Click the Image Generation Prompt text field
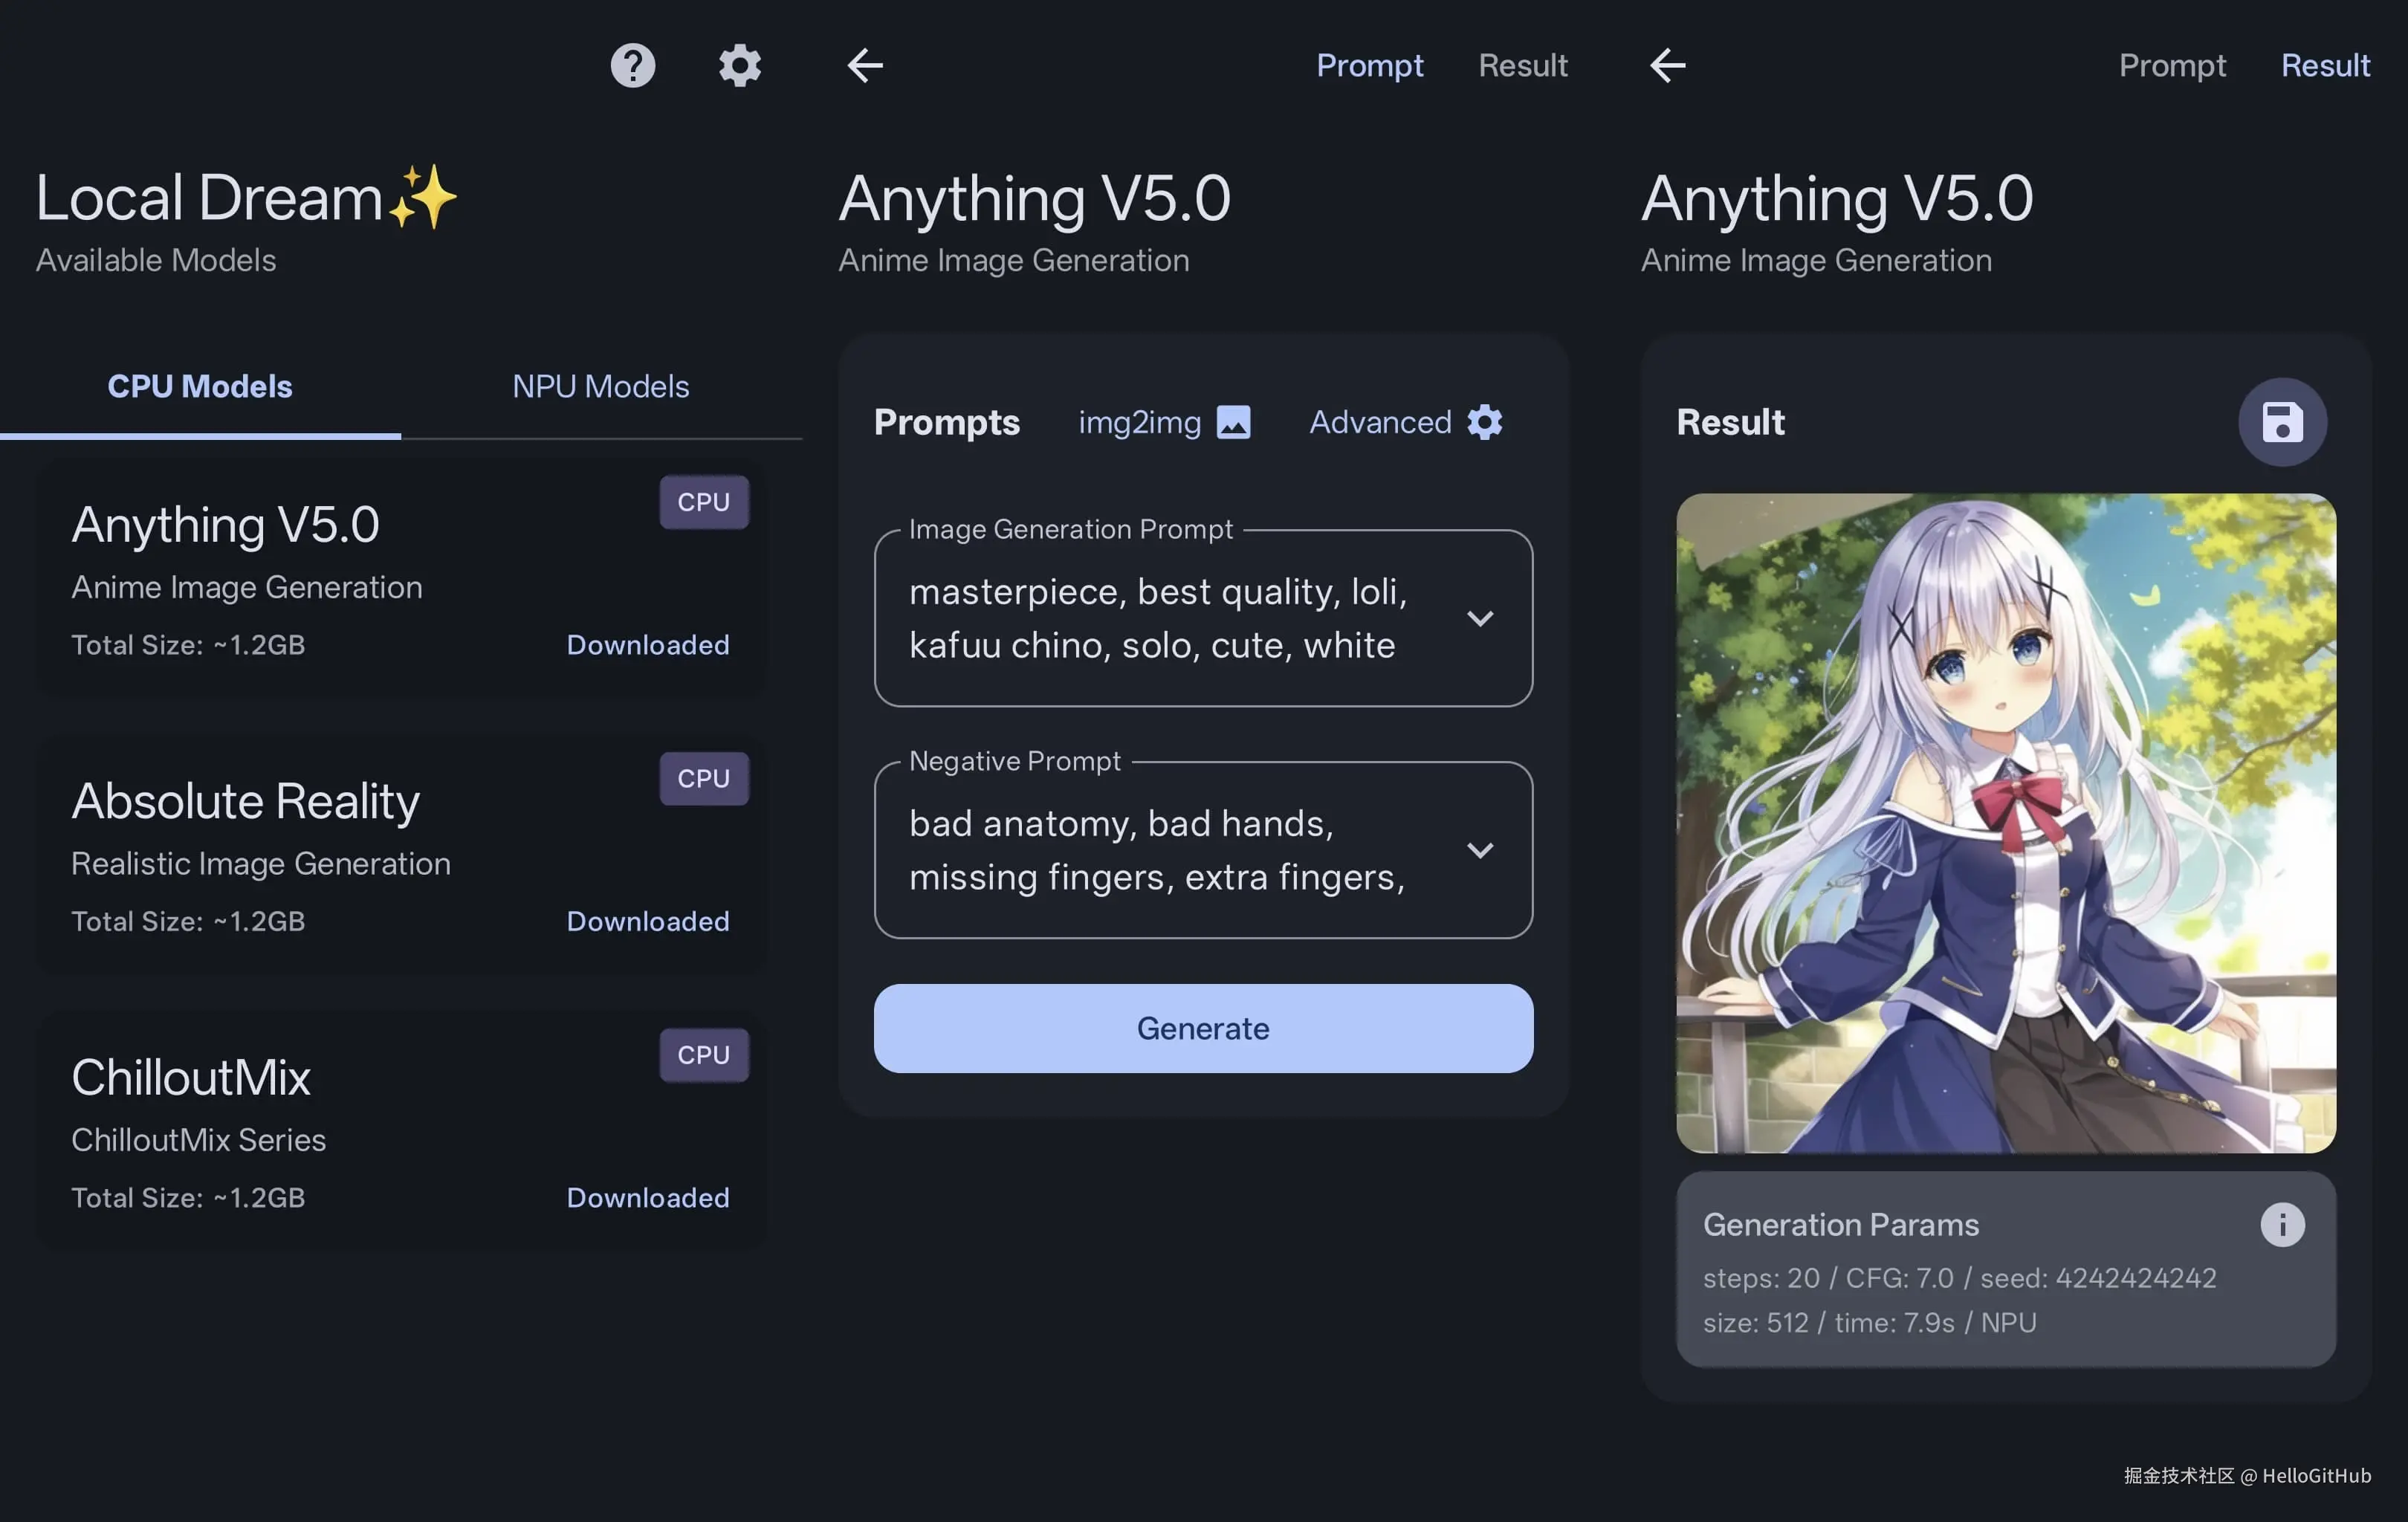Screen dimensions: 2408x1522 [1160, 618]
